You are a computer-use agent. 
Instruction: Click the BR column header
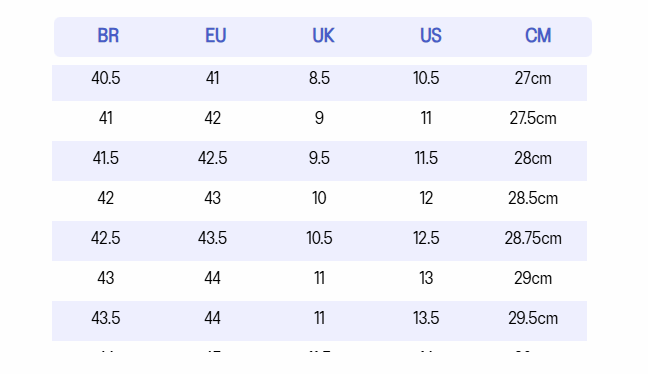(x=108, y=36)
